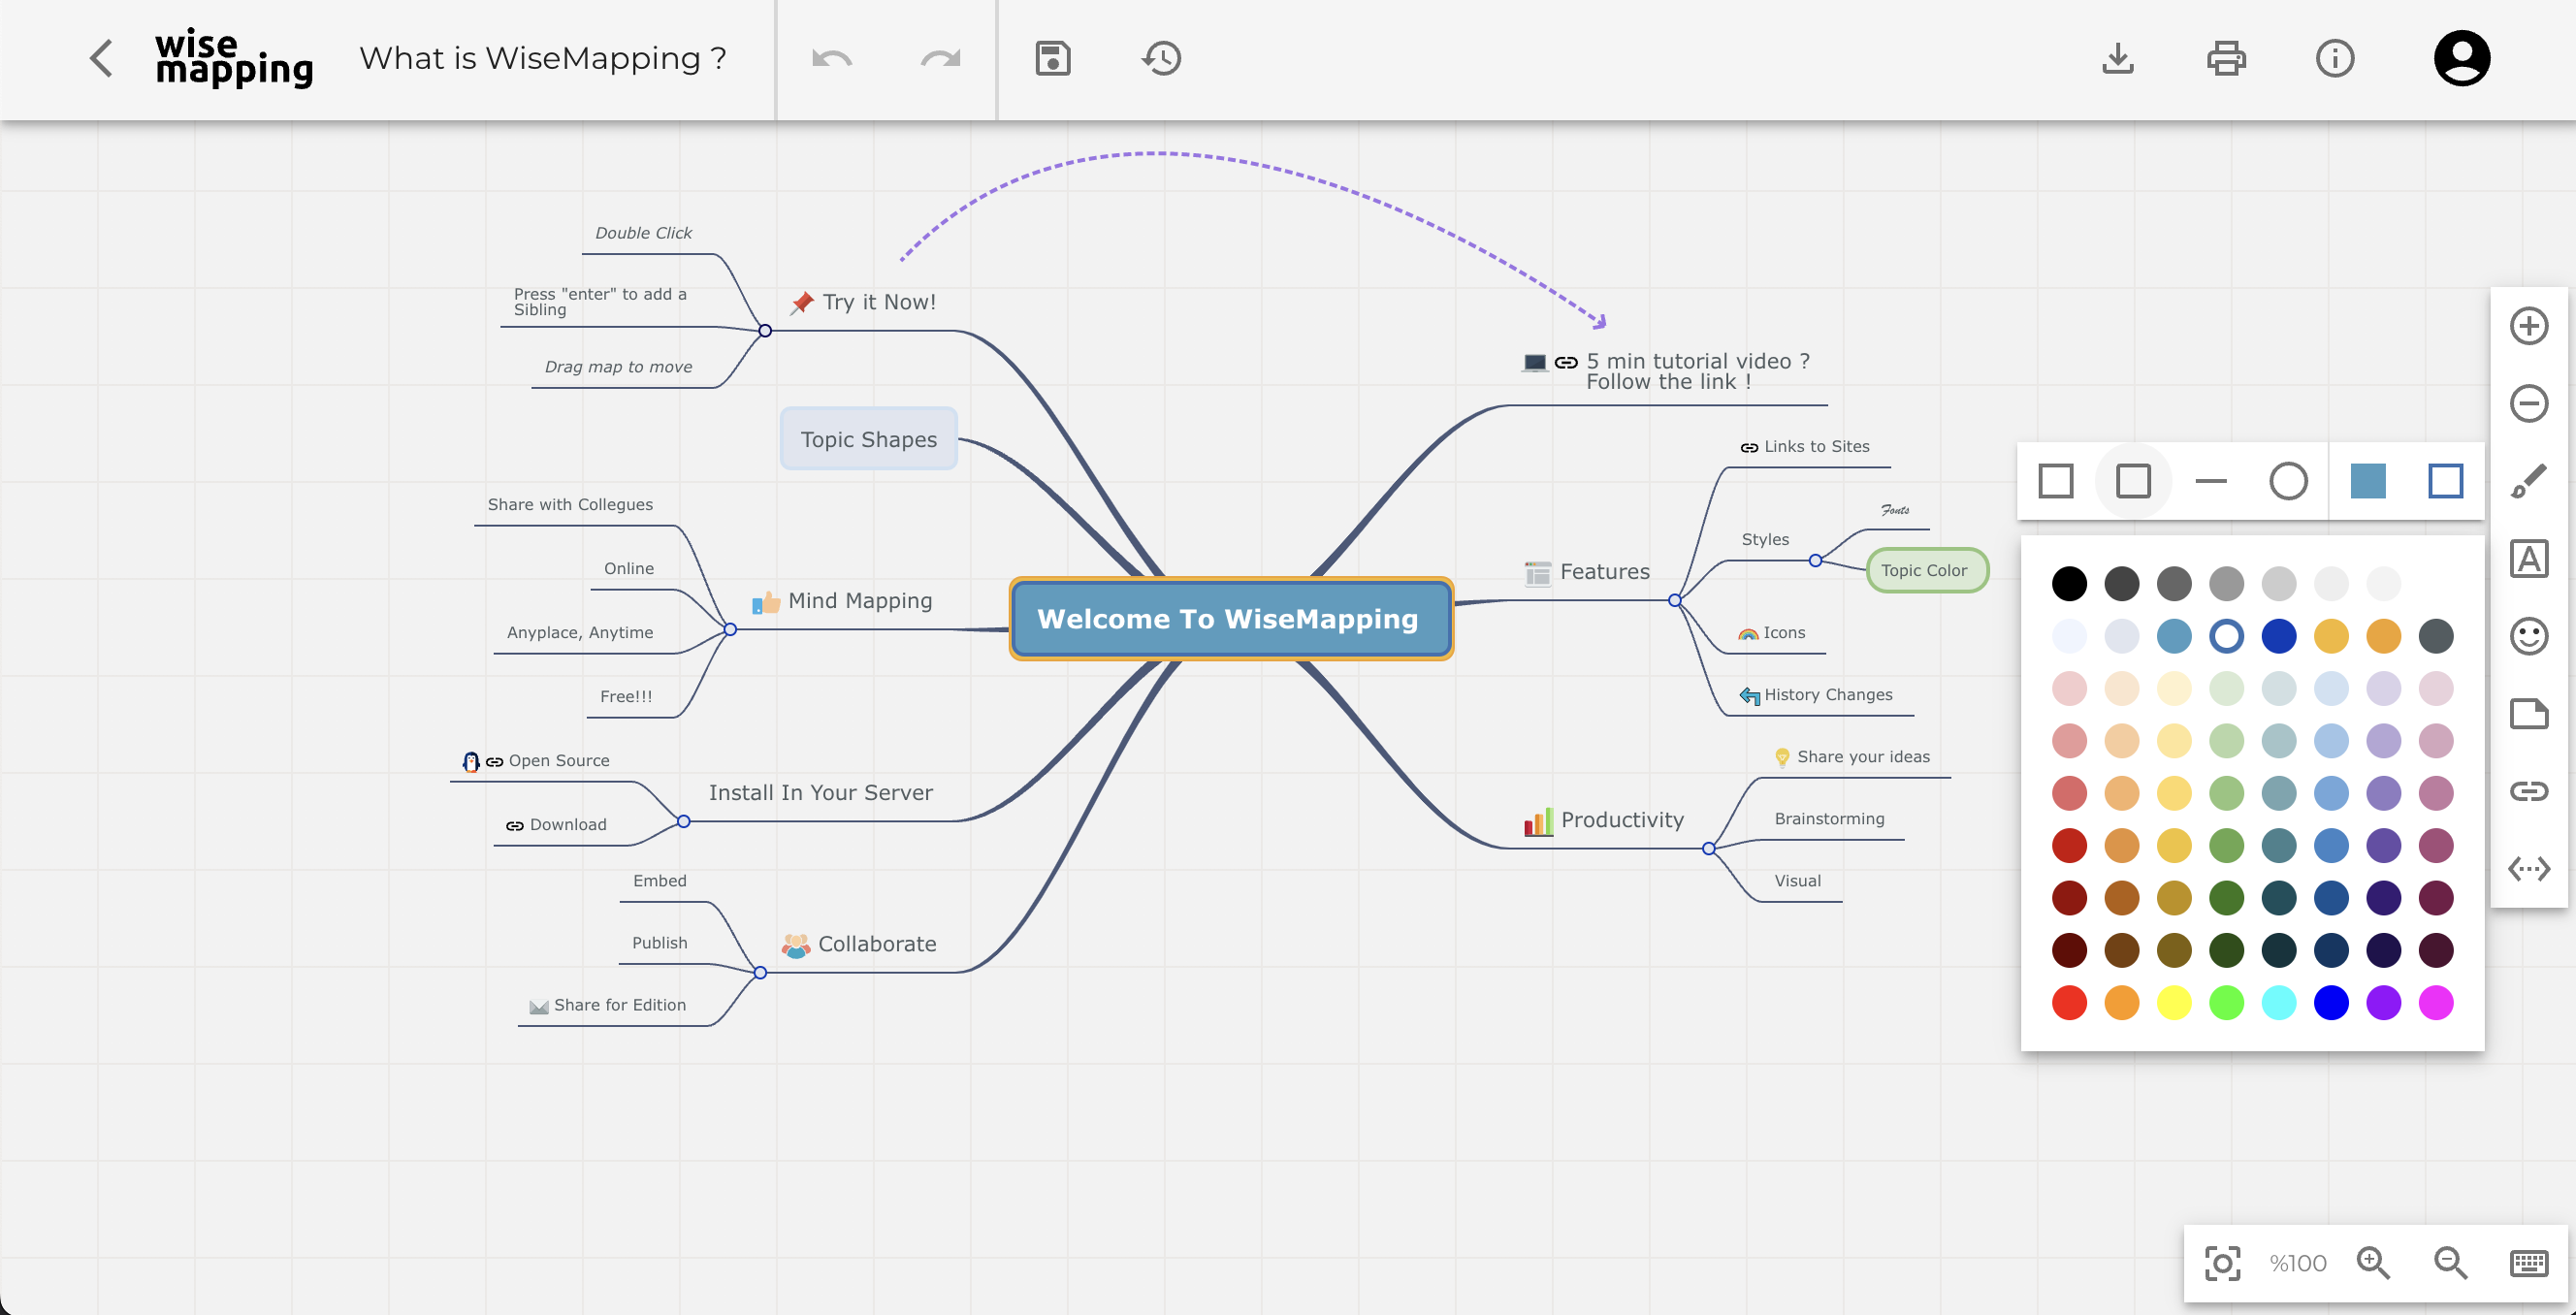The width and height of the screenshot is (2576, 1315).
Task: Select the line topic shape
Action: [2211, 481]
